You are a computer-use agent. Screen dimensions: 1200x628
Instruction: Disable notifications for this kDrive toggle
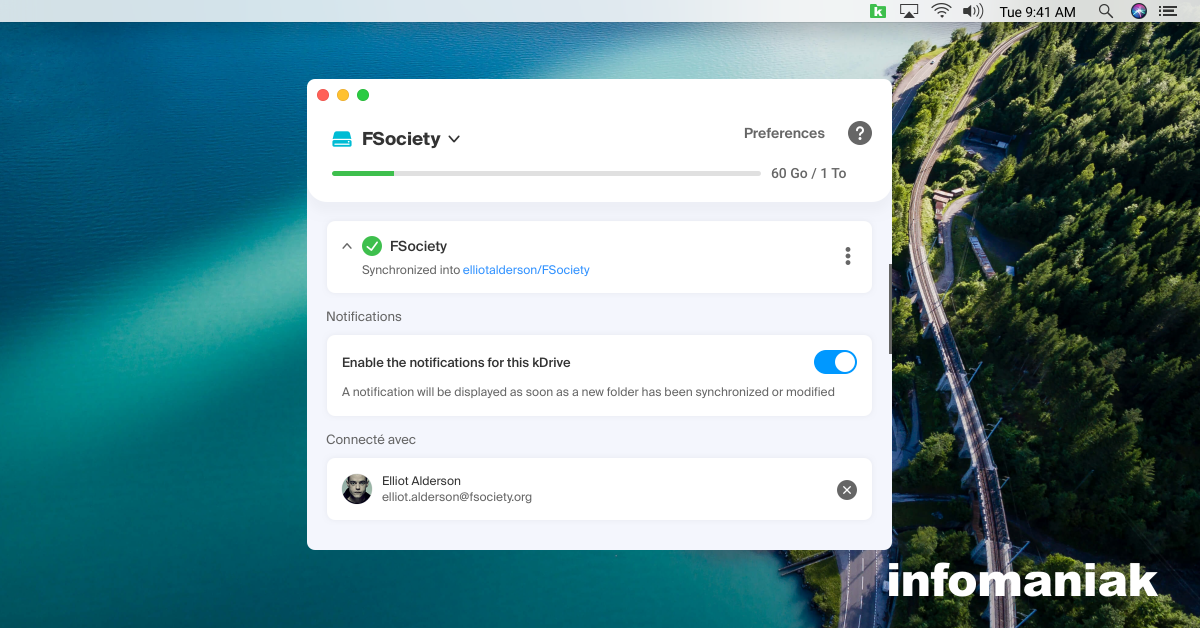835,362
